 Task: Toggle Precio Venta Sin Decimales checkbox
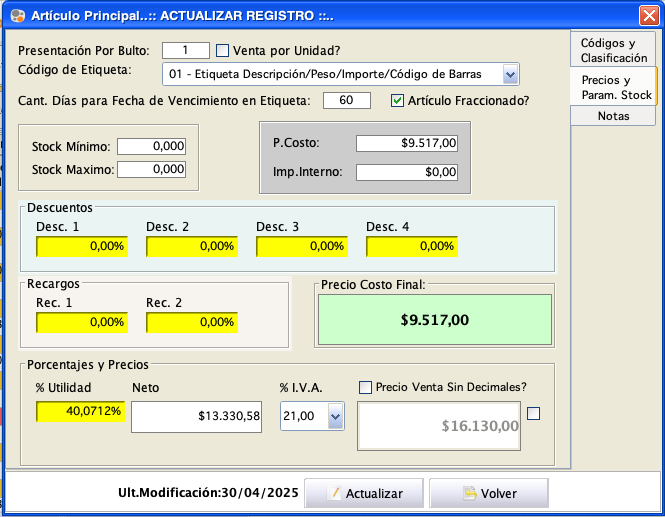click(x=365, y=387)
